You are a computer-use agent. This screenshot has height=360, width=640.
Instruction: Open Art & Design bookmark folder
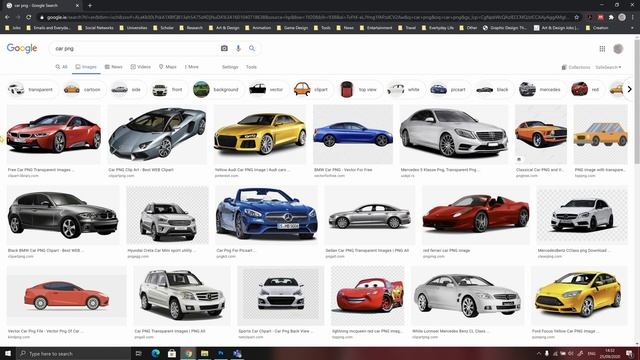click(224, 28)
